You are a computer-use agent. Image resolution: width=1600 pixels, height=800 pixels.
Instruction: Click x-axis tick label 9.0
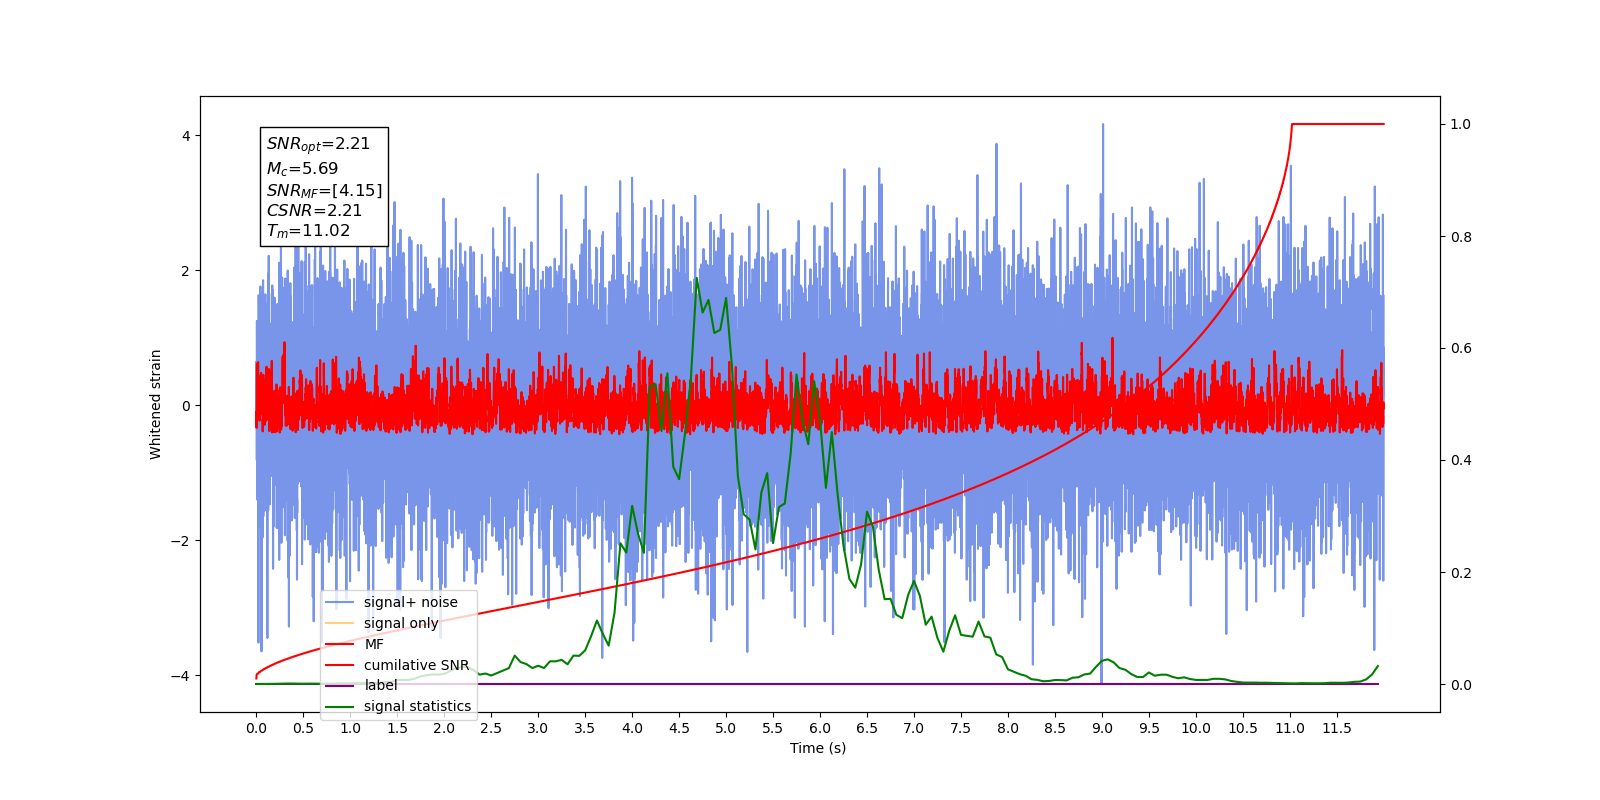[x=1102, y=728]
